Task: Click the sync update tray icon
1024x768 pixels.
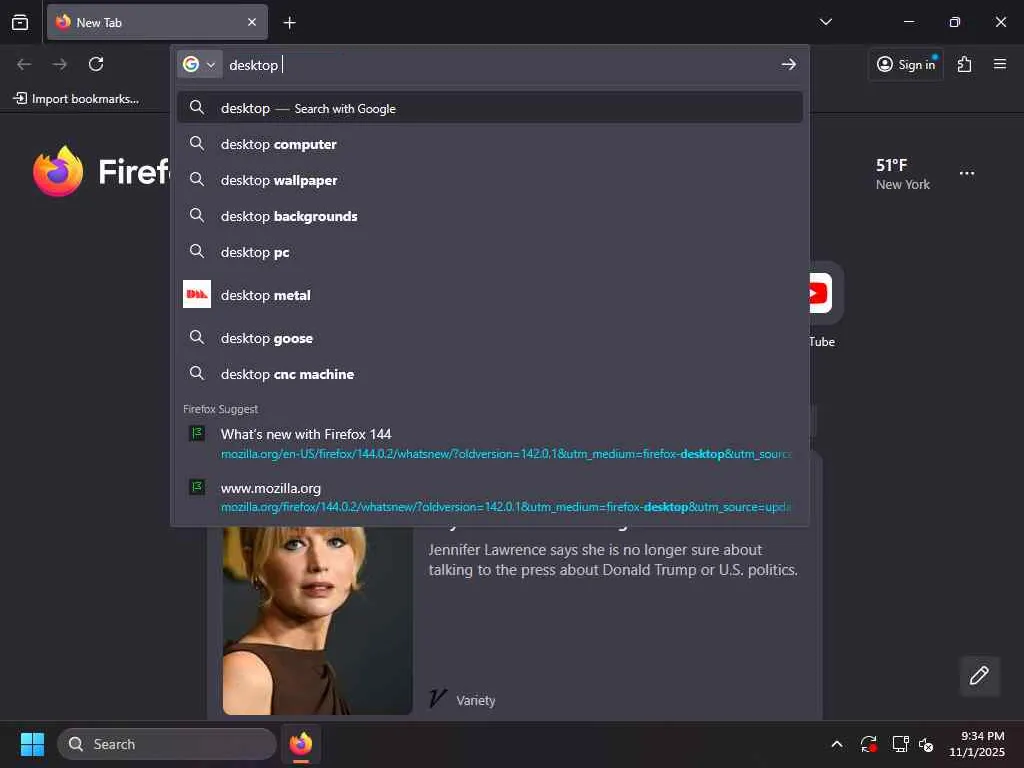Action: [x=869, y=744]
